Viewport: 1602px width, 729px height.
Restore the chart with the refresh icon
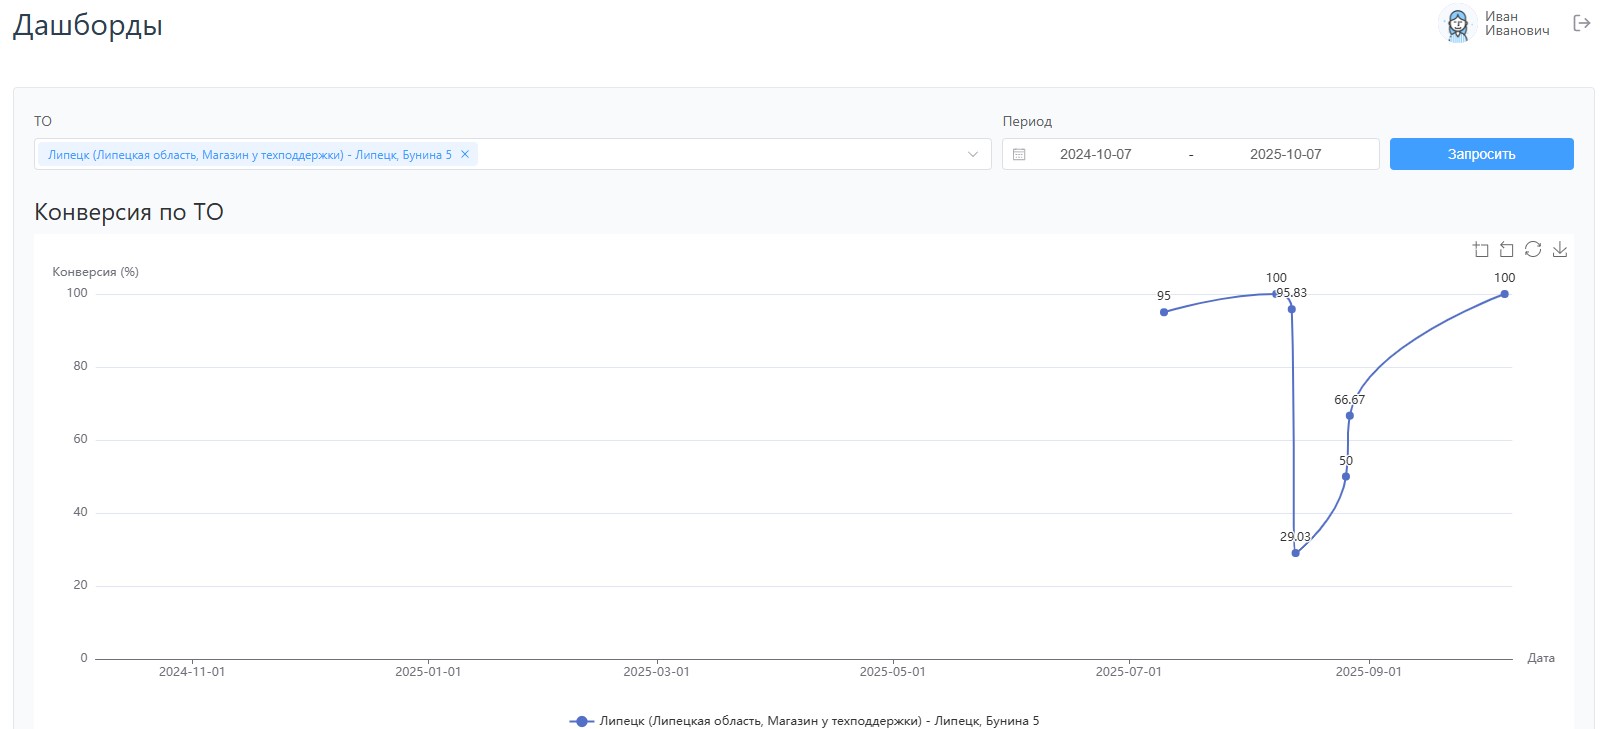[1533, 250]
